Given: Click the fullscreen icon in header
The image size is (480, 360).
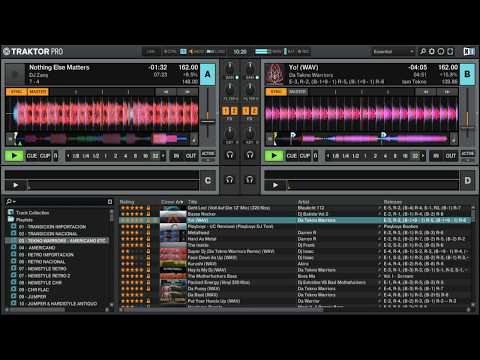Looking at the screenshot, I should [450, 51].
